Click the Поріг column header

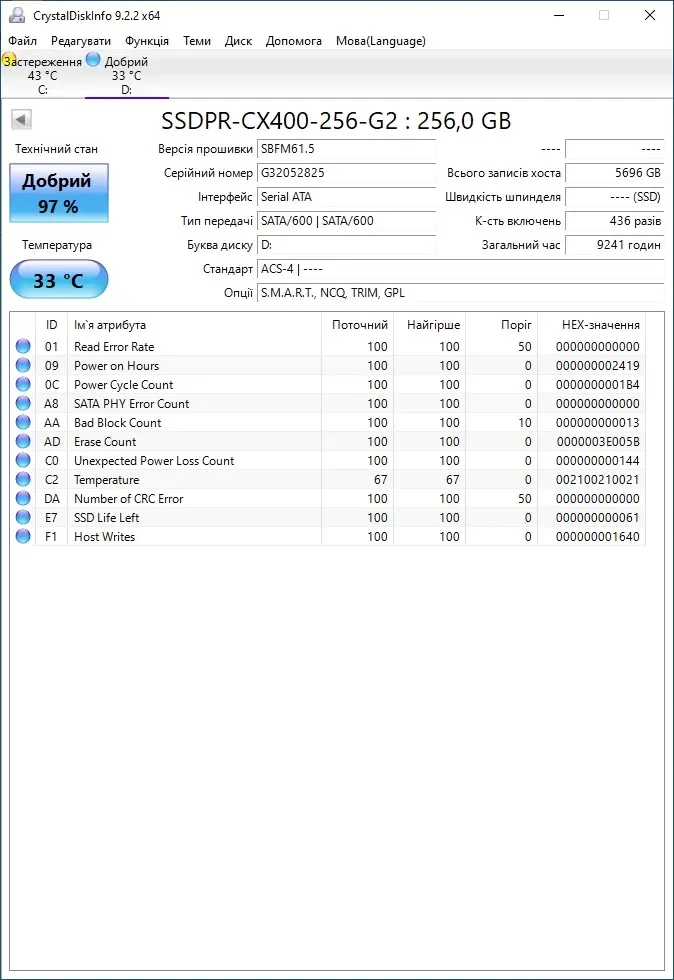pyautogui.click(x=501, y=325)
